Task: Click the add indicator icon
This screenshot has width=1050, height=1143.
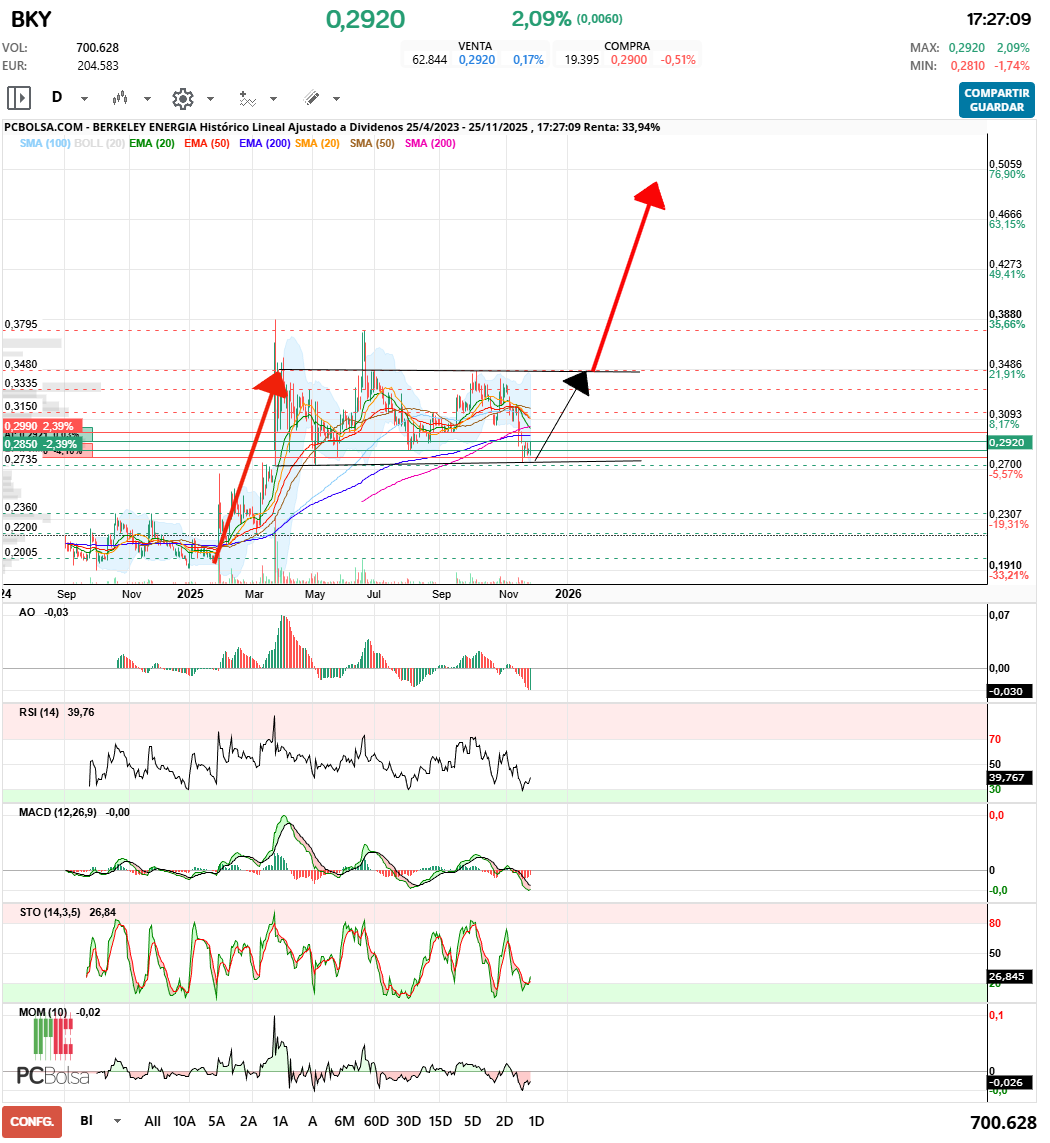Action: (247, 98)
